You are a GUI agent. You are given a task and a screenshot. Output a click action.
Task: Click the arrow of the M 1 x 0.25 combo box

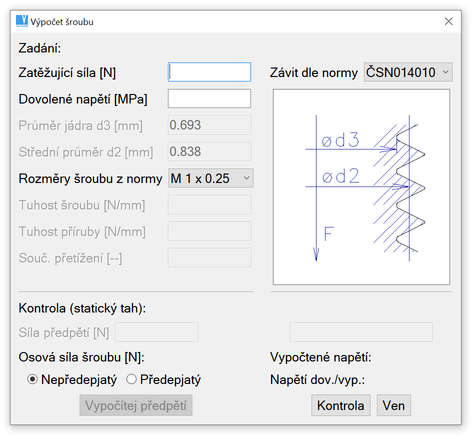pos(246,178)
